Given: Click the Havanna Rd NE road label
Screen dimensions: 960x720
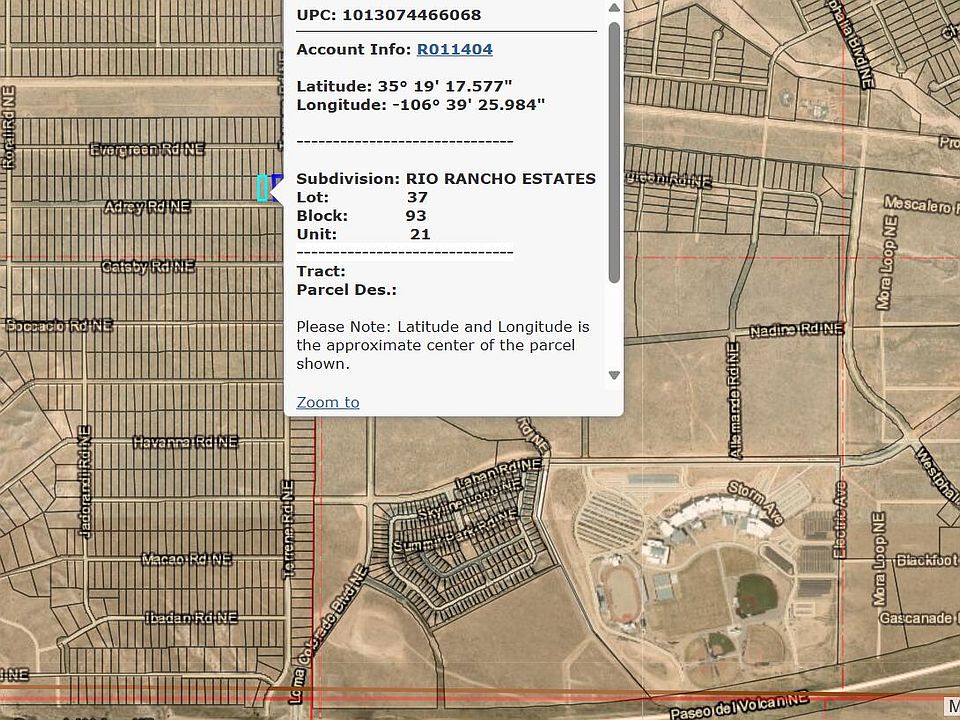Looking at the screenshot, I should 185,441.
